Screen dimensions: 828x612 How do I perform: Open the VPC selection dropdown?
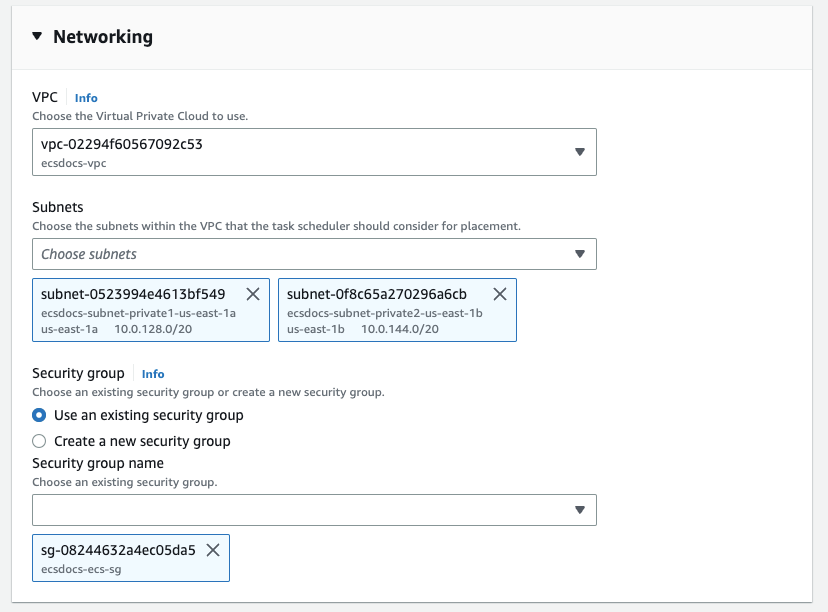pyautogui.click(x=300, y=152)
